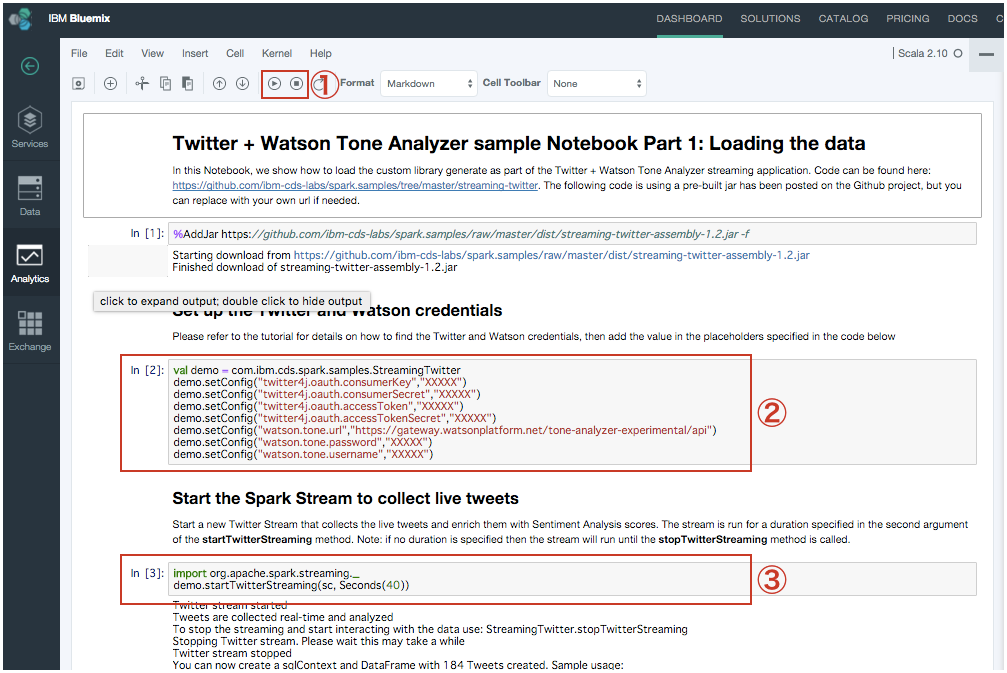Move the selected cell down
The height and width of the screenshot is (673, 1007).
(242, 83)
